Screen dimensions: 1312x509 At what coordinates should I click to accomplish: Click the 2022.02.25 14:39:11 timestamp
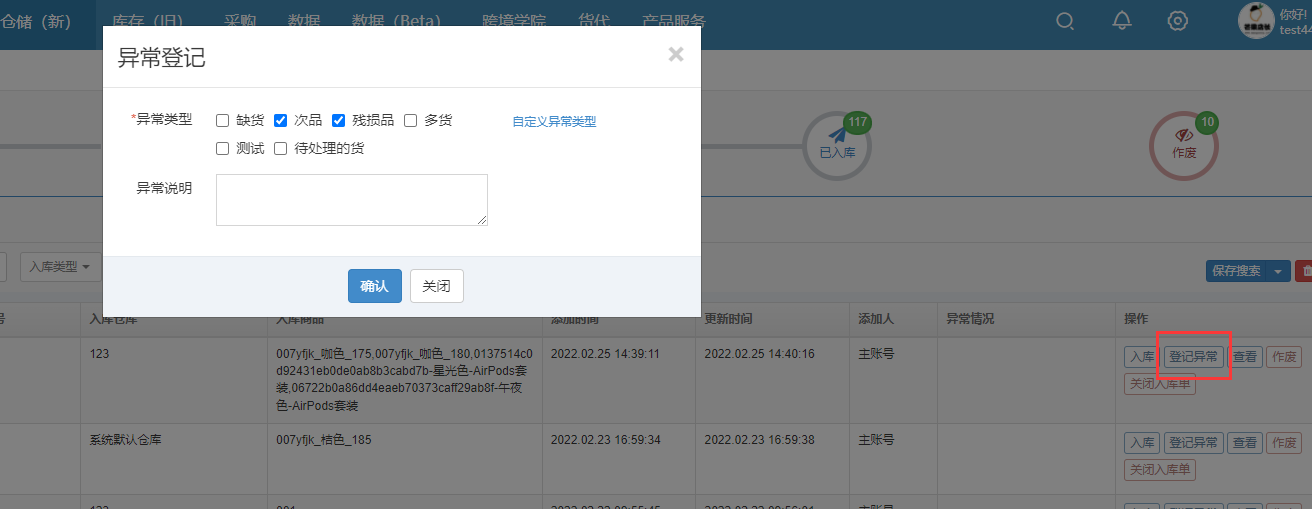(x=605, y=354)
